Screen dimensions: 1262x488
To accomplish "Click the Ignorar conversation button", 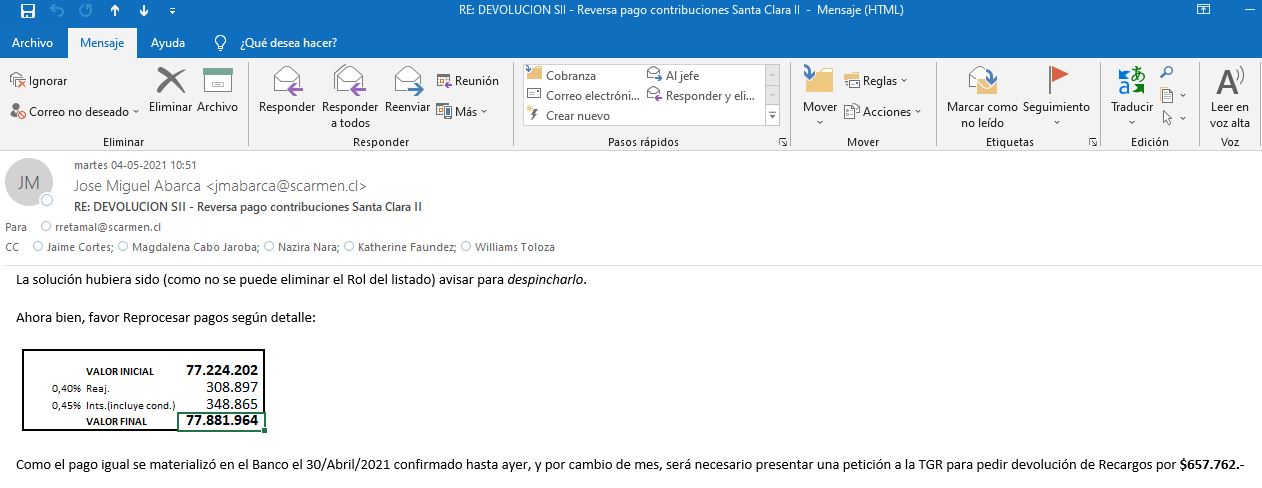I will (39, 81).
